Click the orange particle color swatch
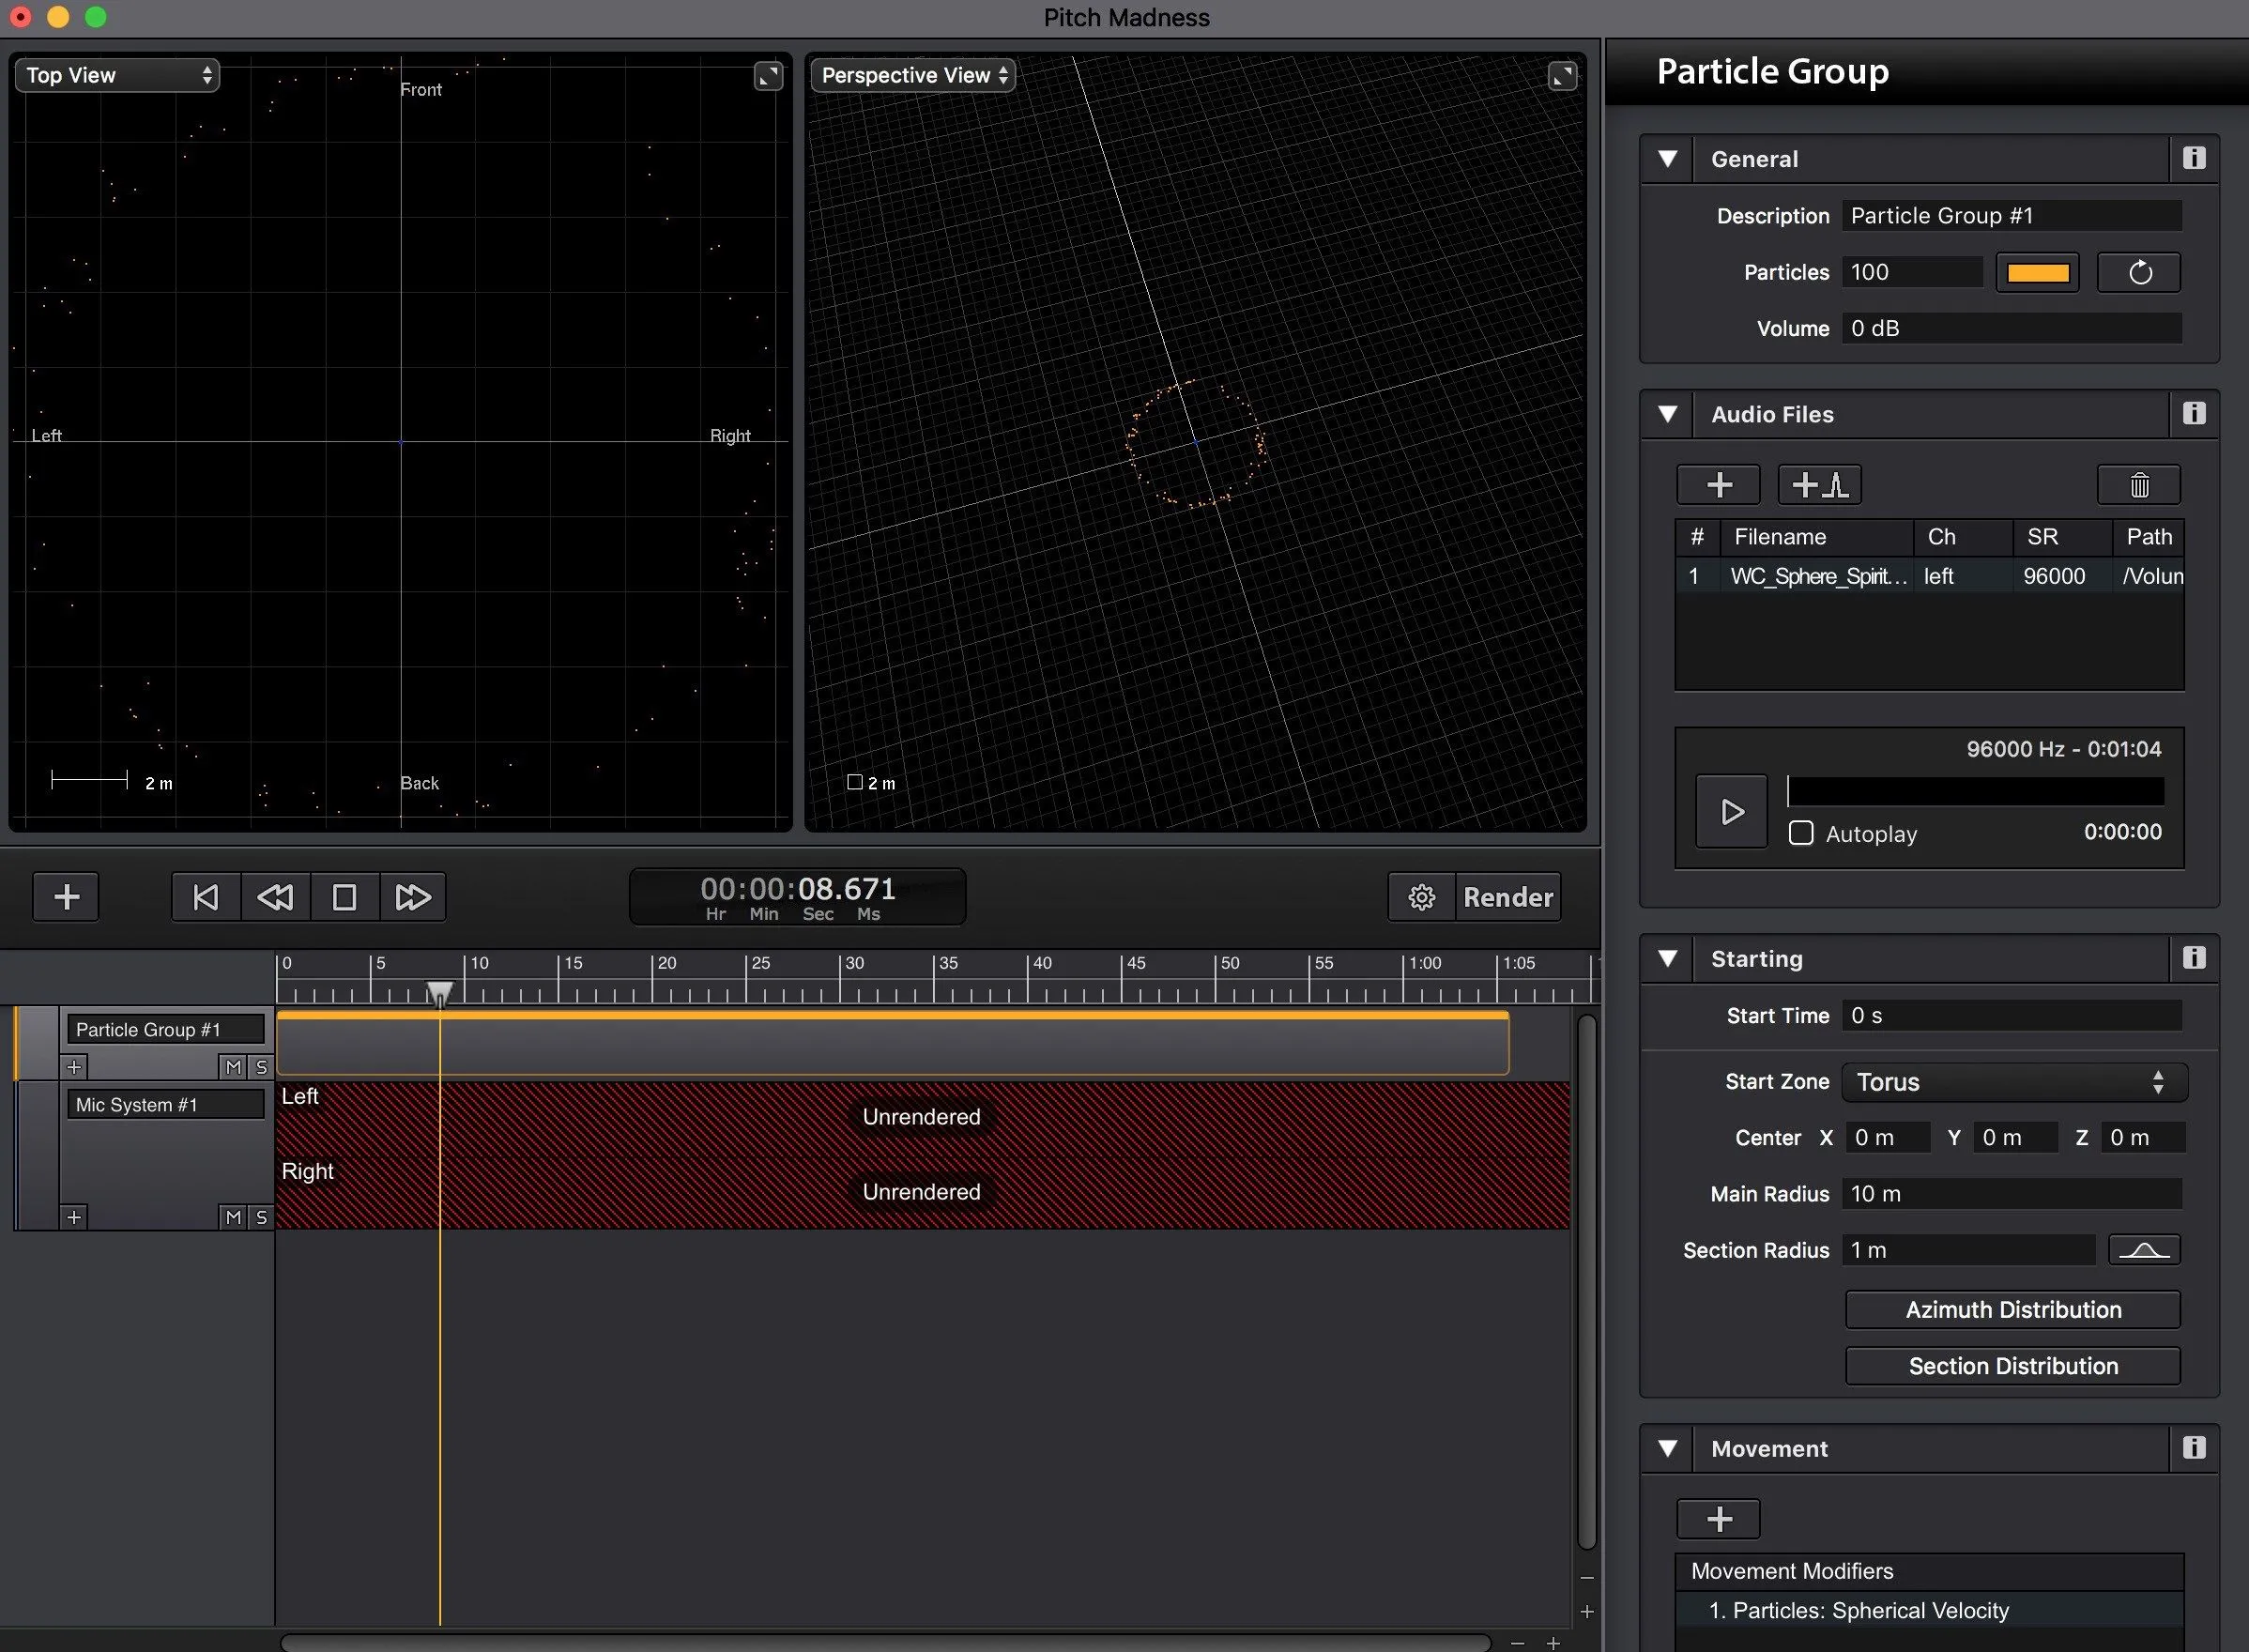This screenshot has height=1652, width=2249. [x=2036, y=272]
